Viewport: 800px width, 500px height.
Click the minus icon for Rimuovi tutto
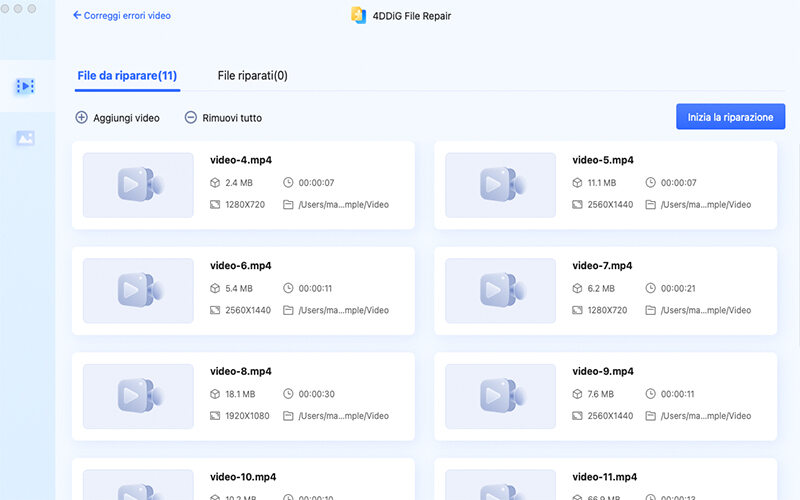[190, 117]
